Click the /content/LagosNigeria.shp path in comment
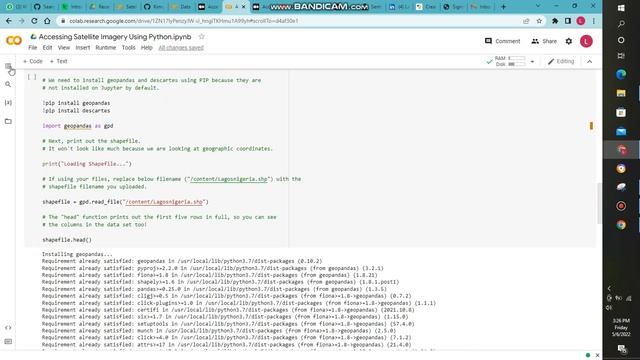This screenshot has height=360, width=640. (x=228, y=179)
